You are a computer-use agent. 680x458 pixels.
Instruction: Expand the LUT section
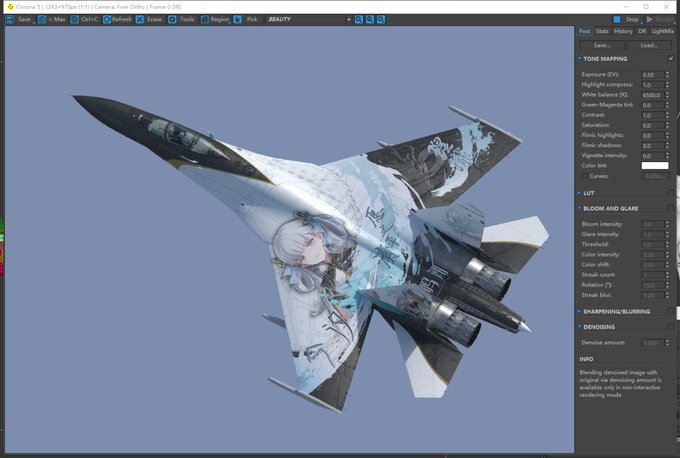click(x=579, y=193)
